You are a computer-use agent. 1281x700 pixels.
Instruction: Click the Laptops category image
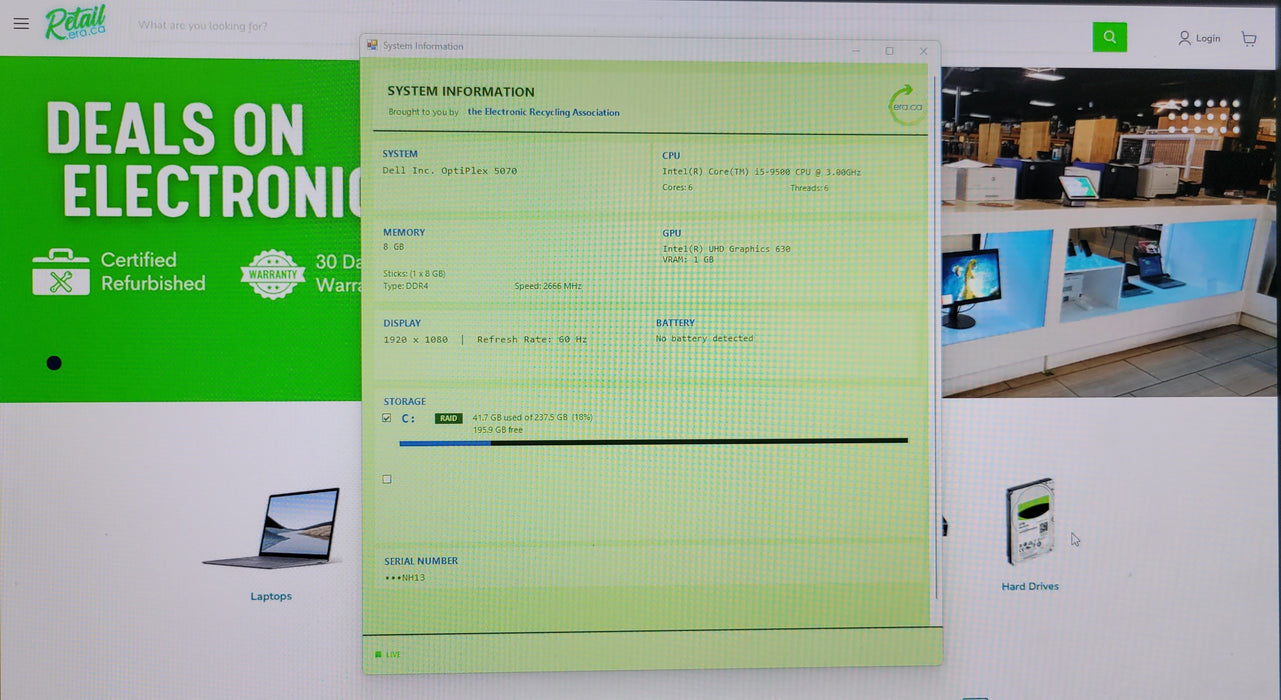pyautogui.click(x=271, y=529)
